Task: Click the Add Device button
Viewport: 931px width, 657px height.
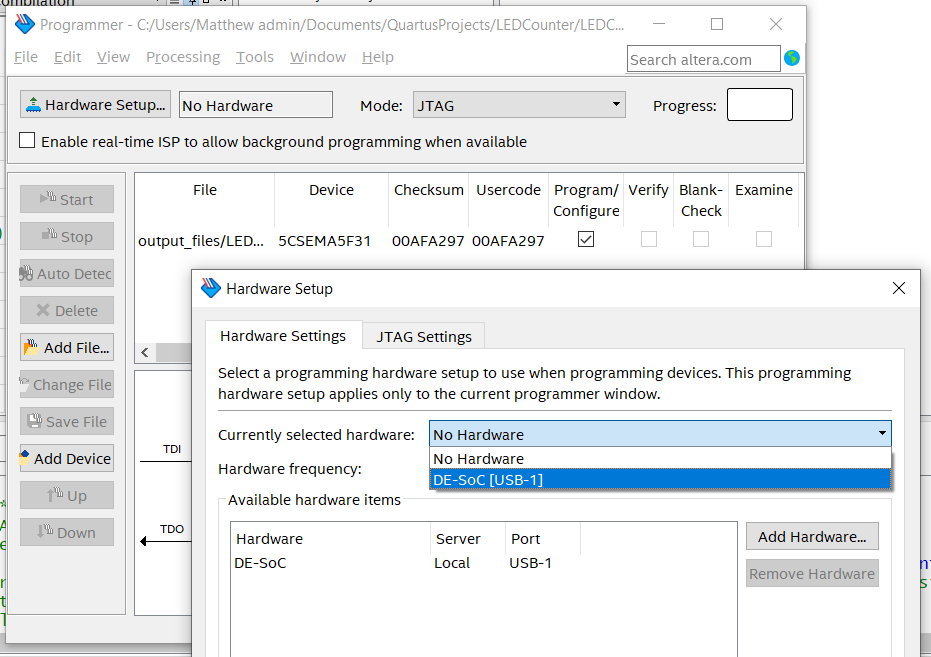Action: (x=66, y=458)
